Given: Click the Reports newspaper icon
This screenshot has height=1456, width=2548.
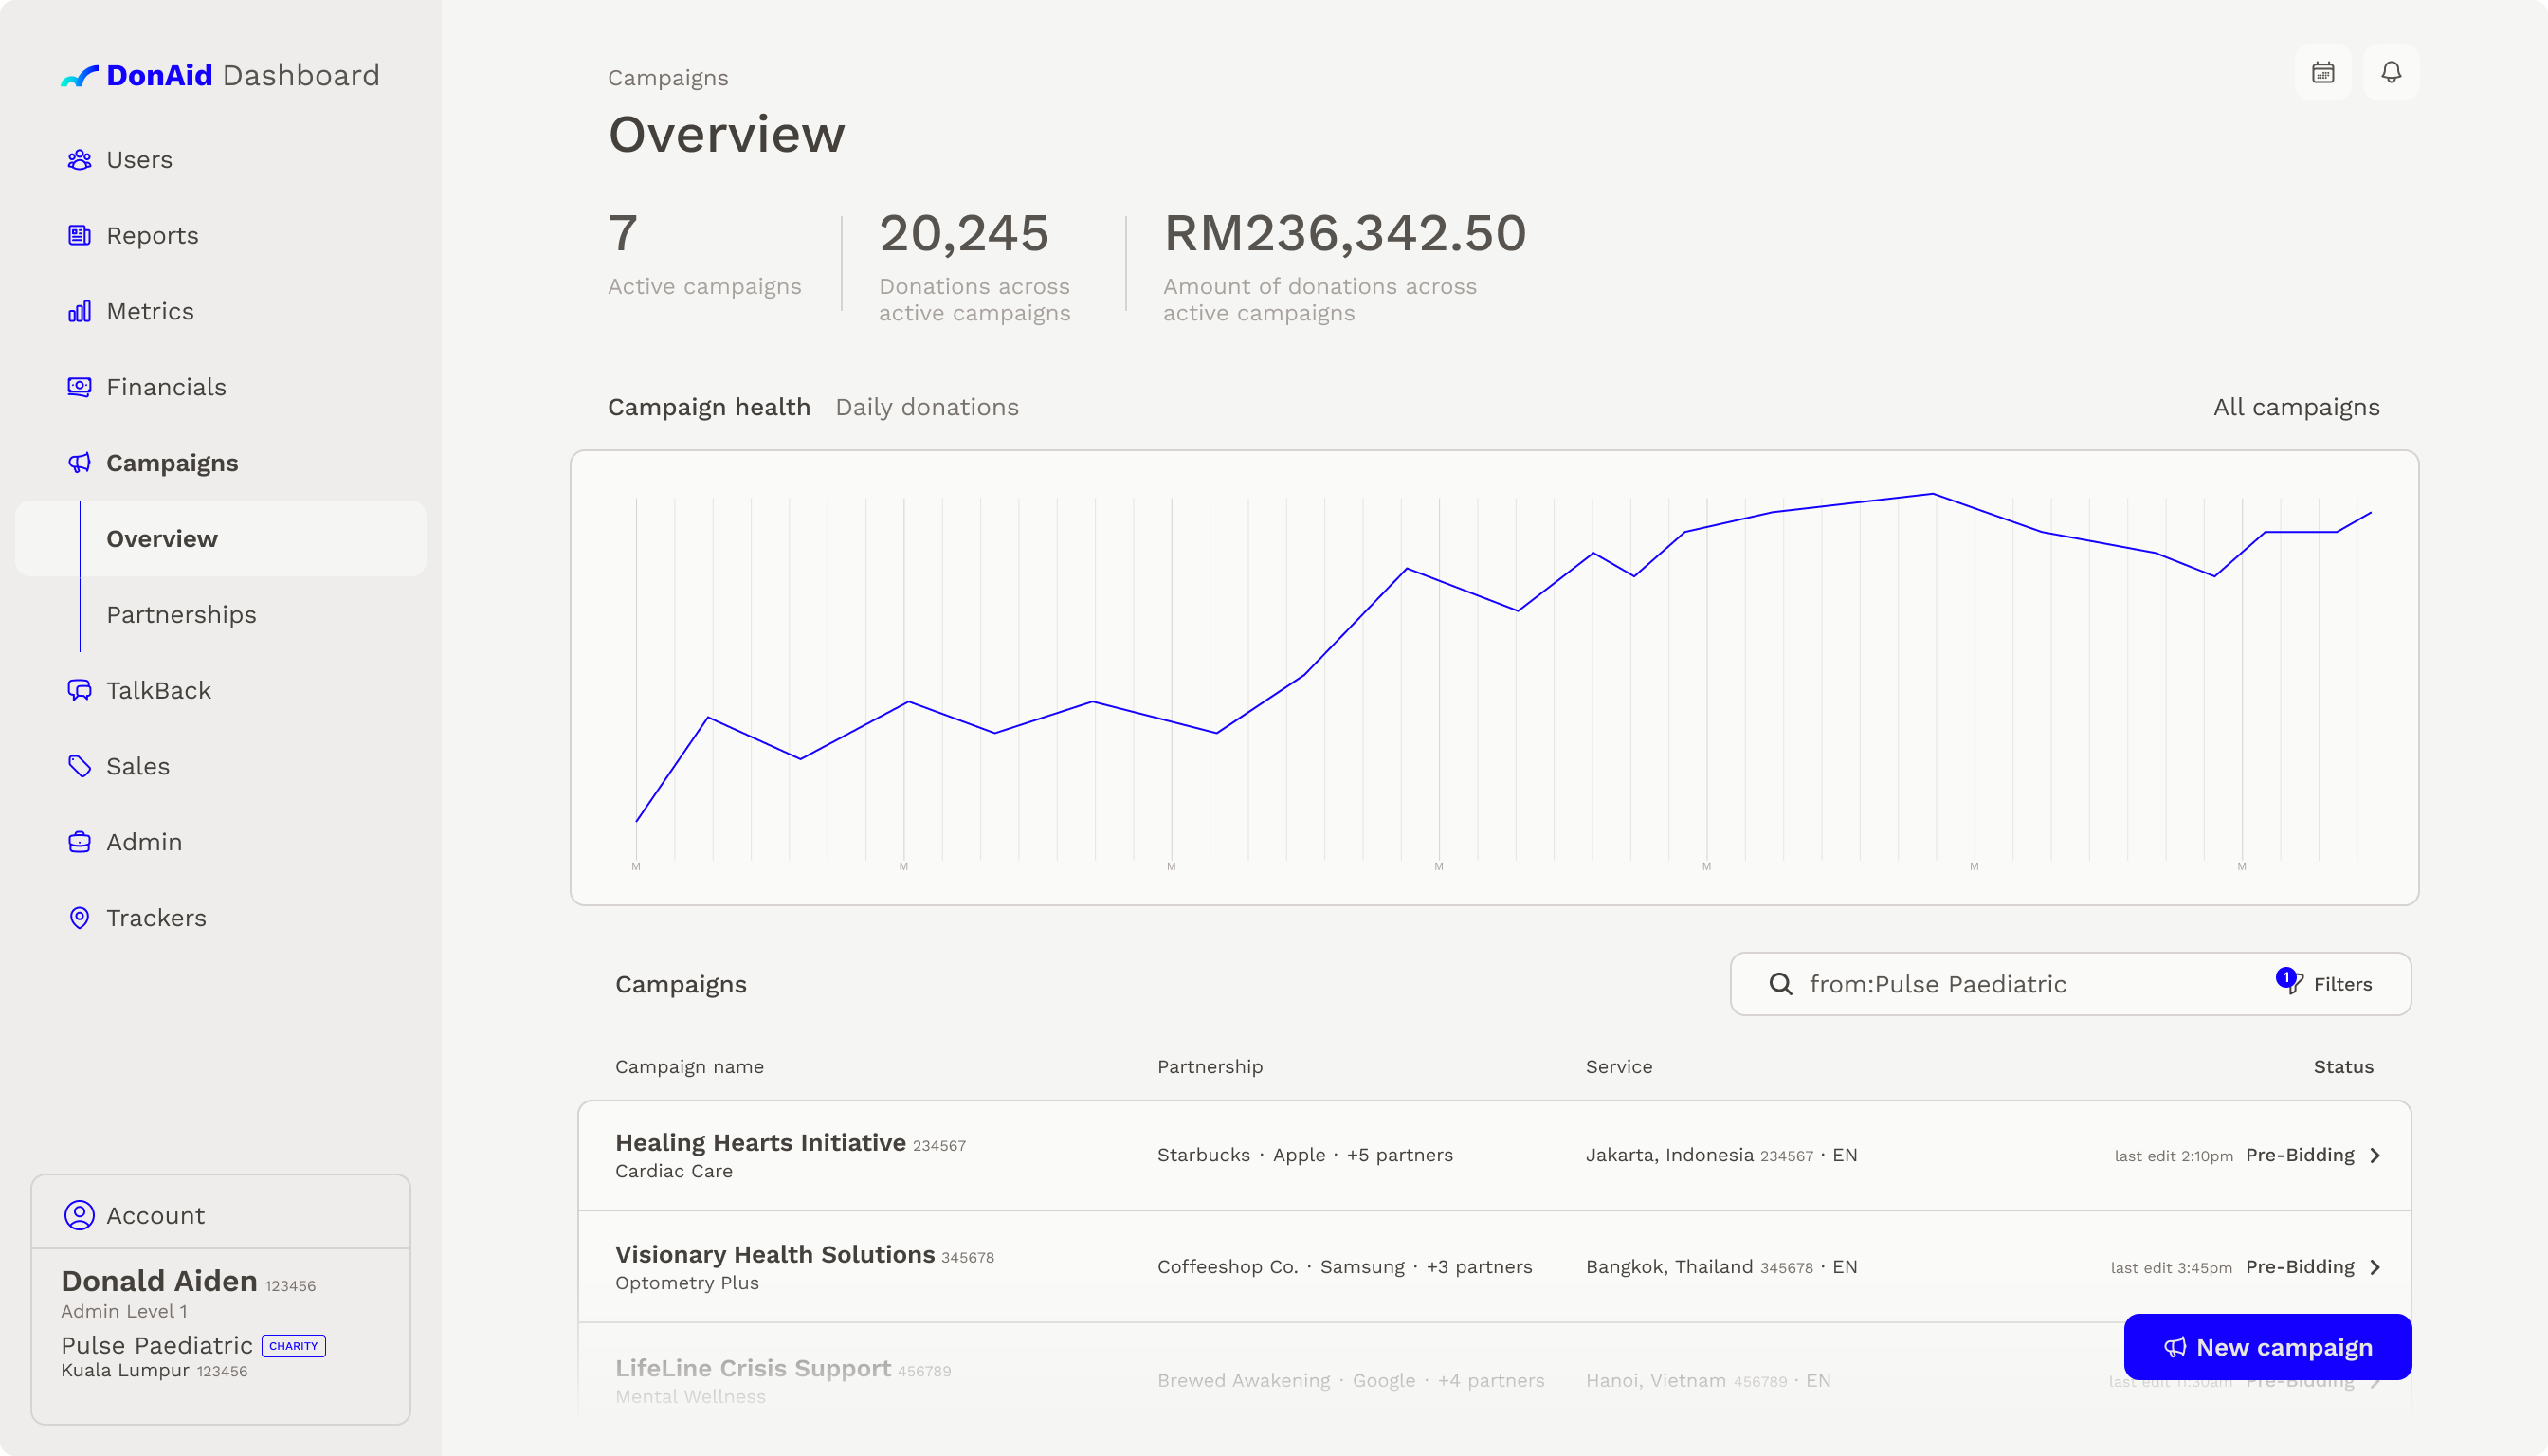Looking at the screenshot, I should (x=79, y=236).
